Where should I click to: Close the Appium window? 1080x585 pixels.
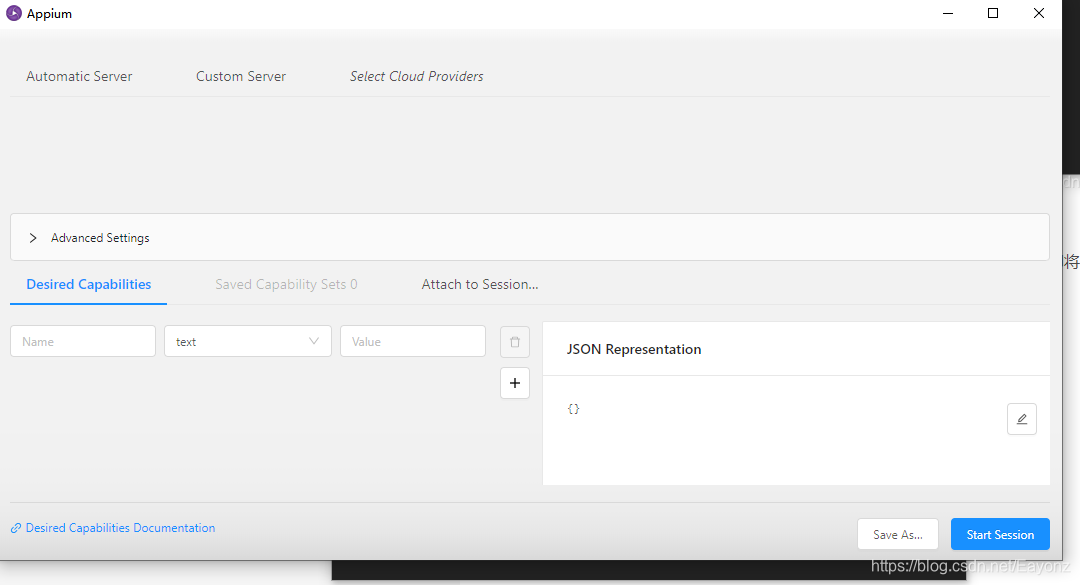point(1039,13)
